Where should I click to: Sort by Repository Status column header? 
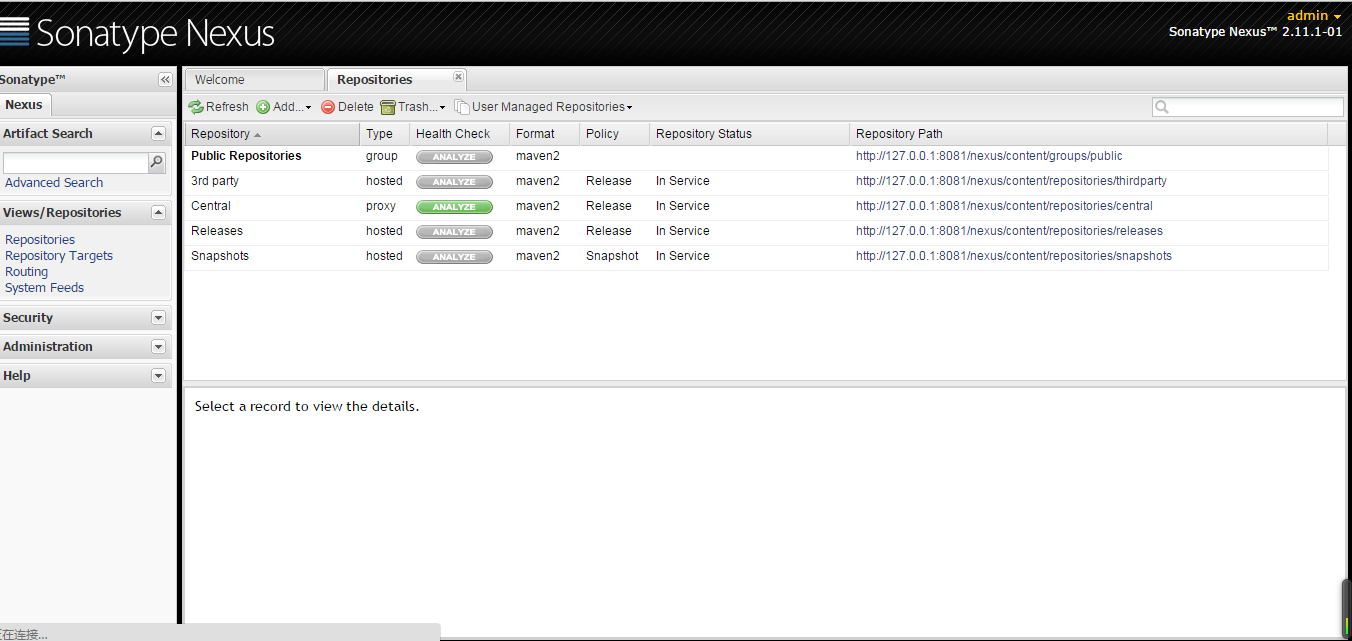(749, 134)
